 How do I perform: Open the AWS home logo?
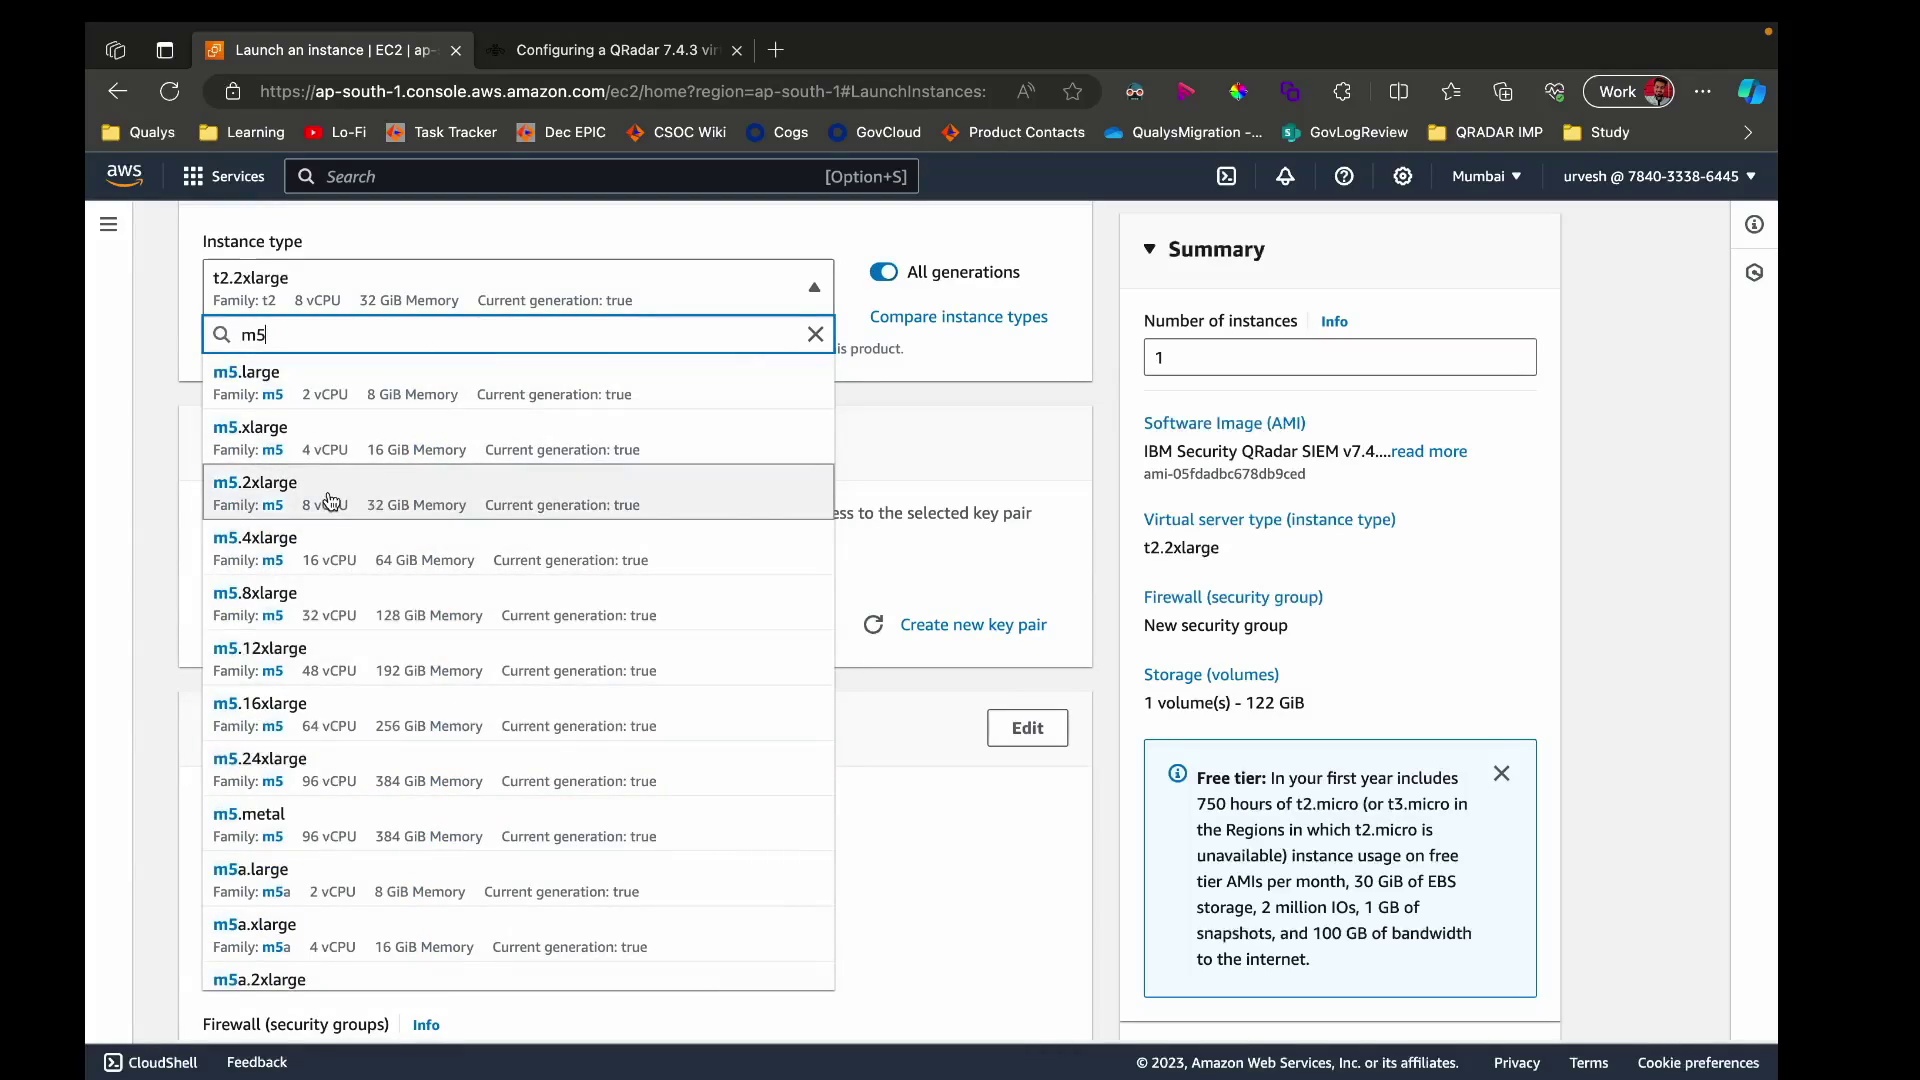pos(124,176)
